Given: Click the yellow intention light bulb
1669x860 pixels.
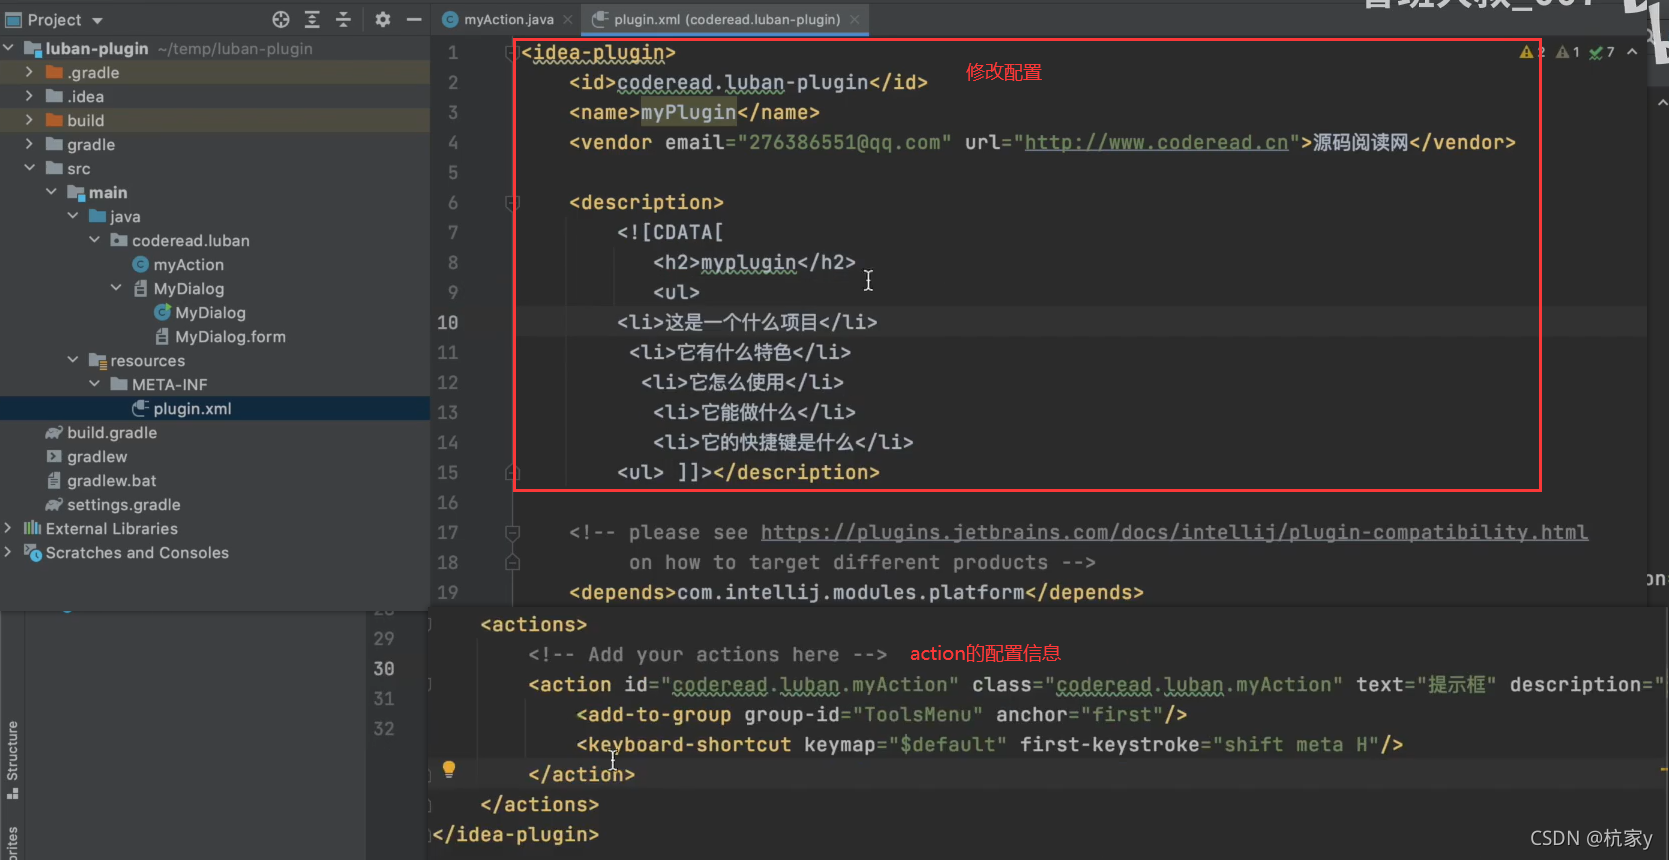Looking at the screenshot, I should (x=449, y=769).
